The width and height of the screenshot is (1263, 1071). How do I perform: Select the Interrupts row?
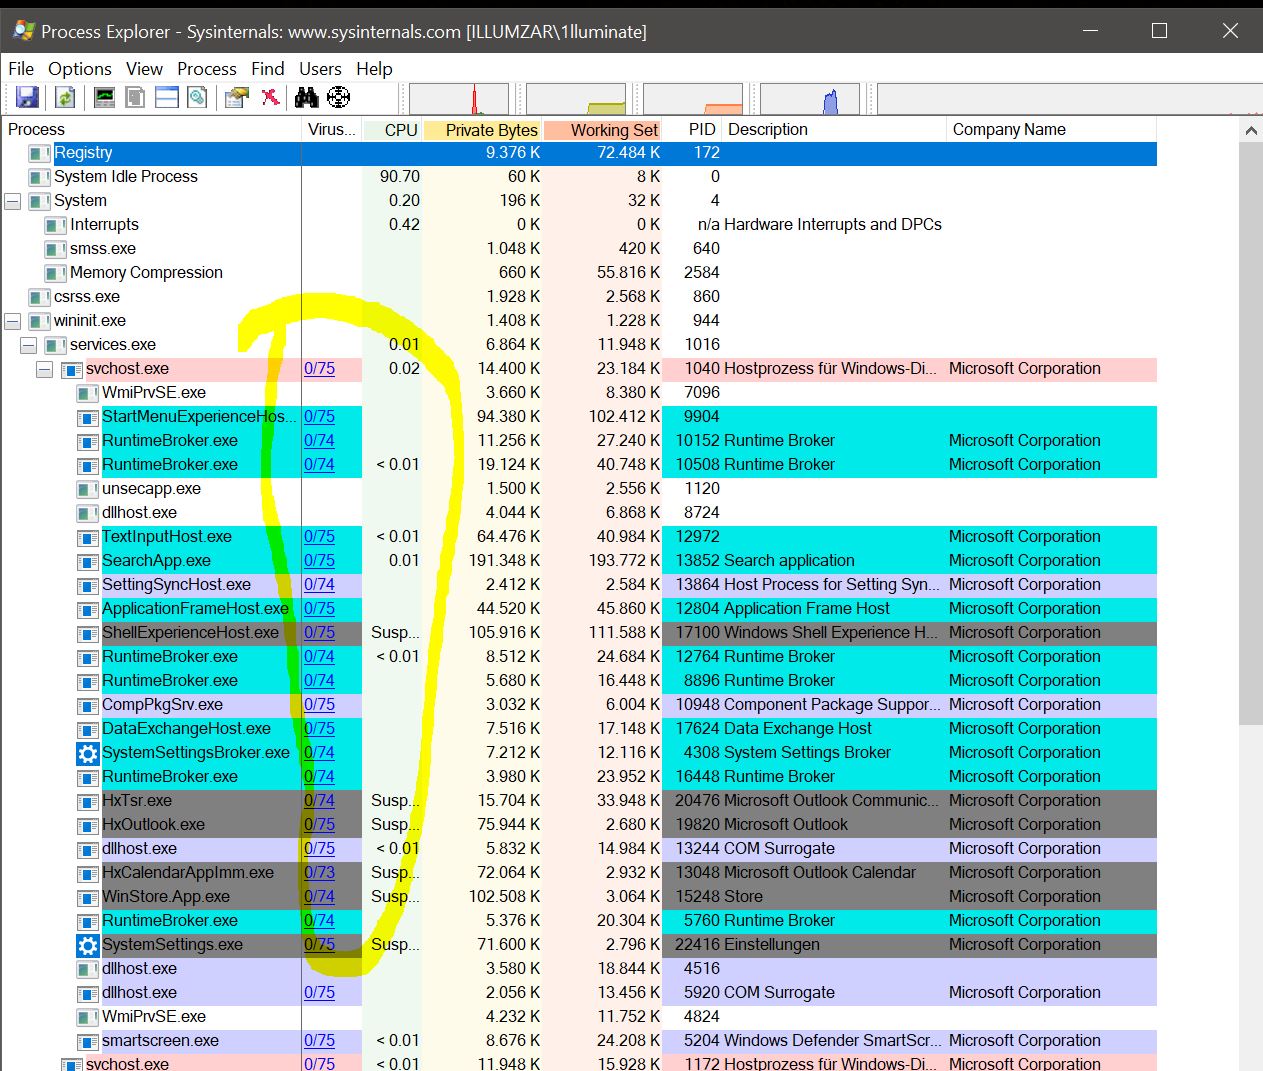(x=579, y=225)
